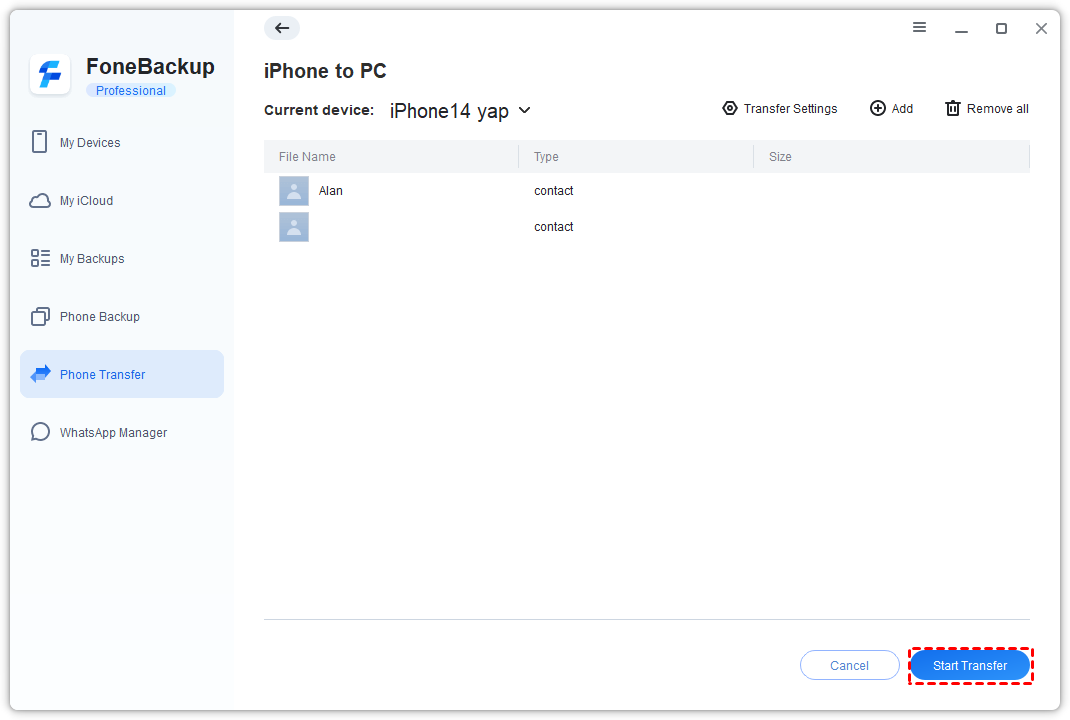Click the Add plus circle icon
The image size is (1070, 720).
click(x=878, y=109)
